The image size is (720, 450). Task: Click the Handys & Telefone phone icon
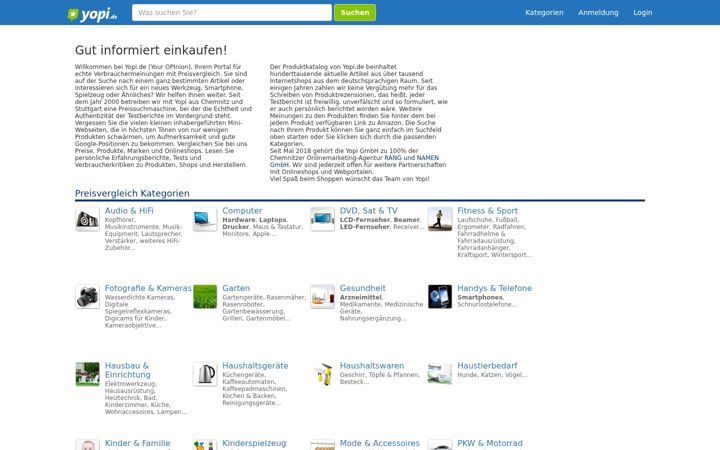click(440, 297)
